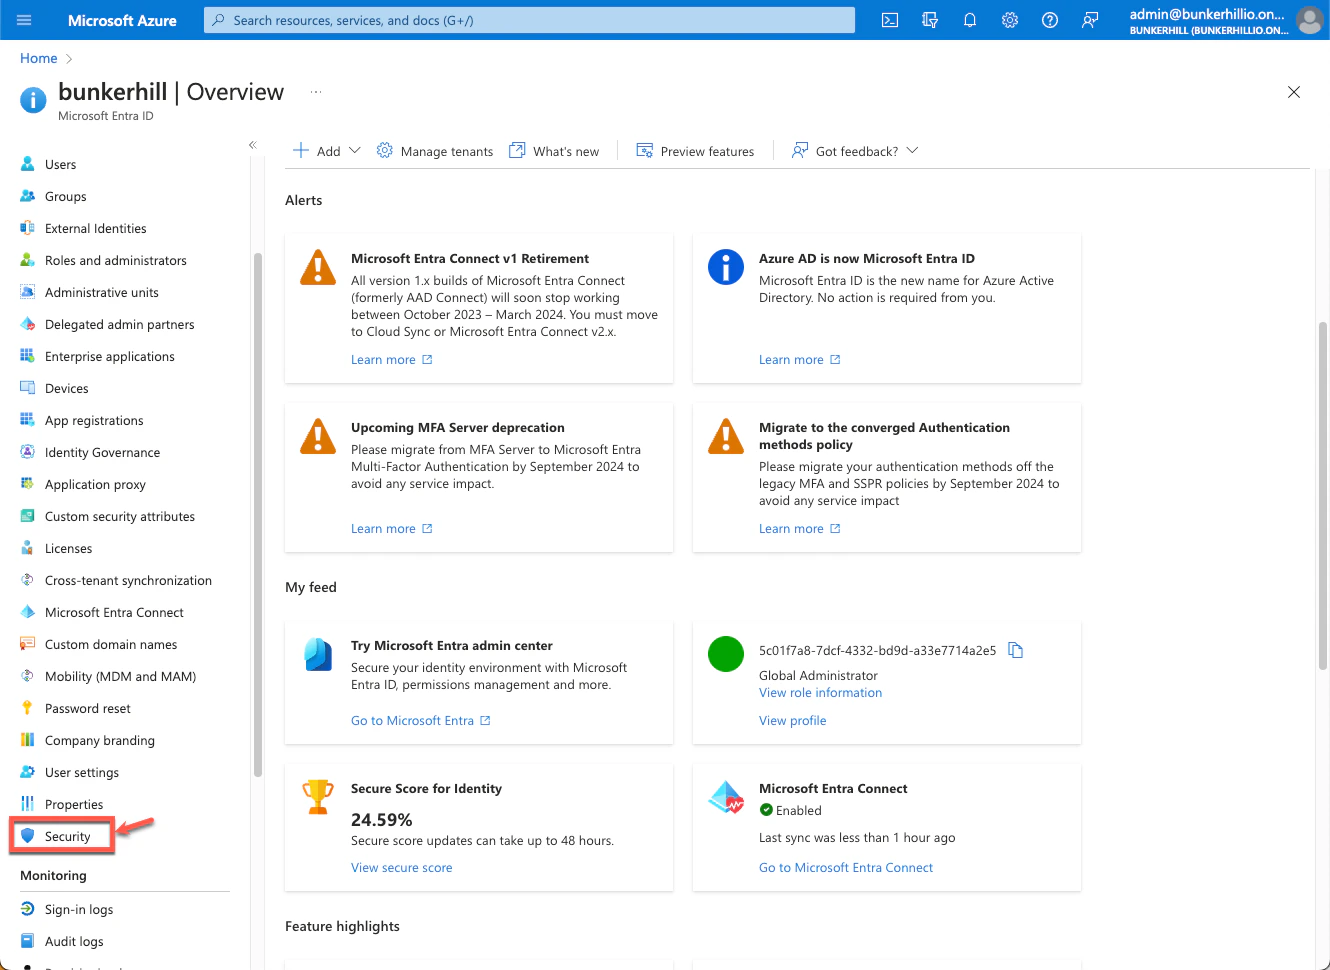The height and width of the screenshot is (970, 1330).
Task: Open the portal hamburger menu
Action: pyautogui.click(x=24, y=20)
